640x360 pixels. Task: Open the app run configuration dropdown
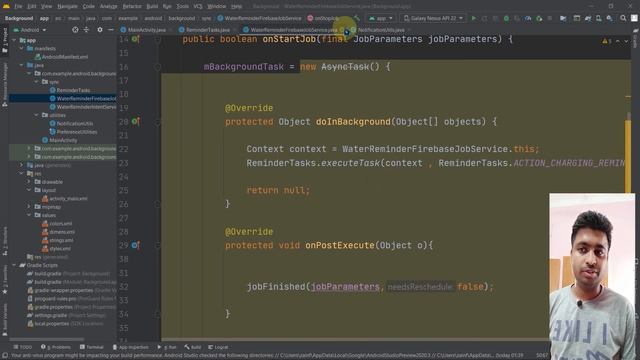pyautogui.click(x=380, y=18)
